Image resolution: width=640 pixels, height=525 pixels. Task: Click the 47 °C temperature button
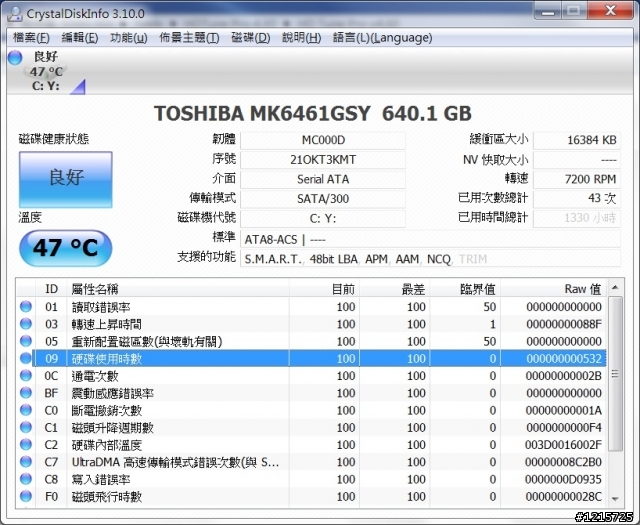[x=66, y=248]
